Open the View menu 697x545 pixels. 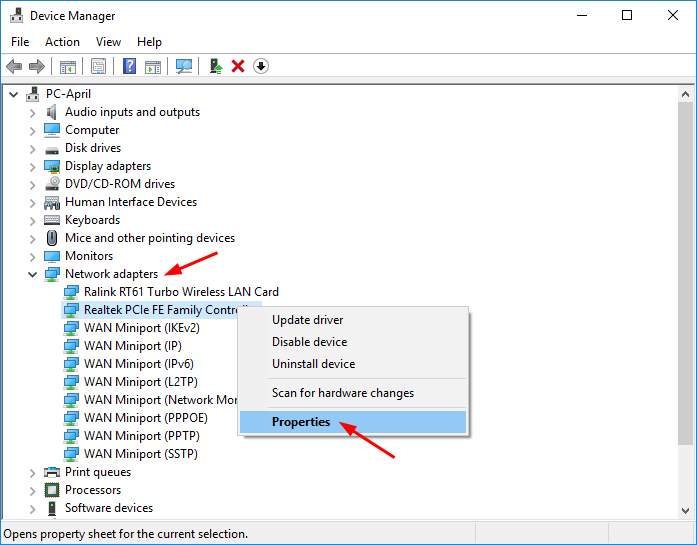click(x=108, y=42)
